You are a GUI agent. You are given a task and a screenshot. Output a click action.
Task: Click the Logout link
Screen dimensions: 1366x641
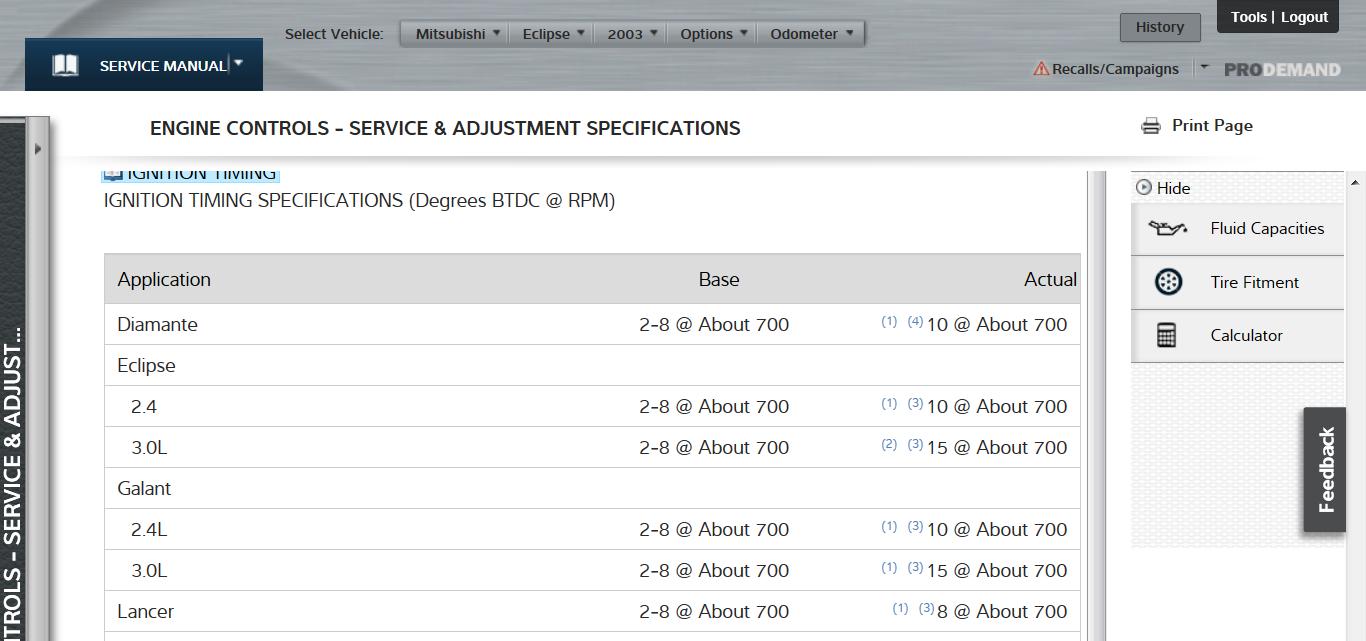[1304, 17]
